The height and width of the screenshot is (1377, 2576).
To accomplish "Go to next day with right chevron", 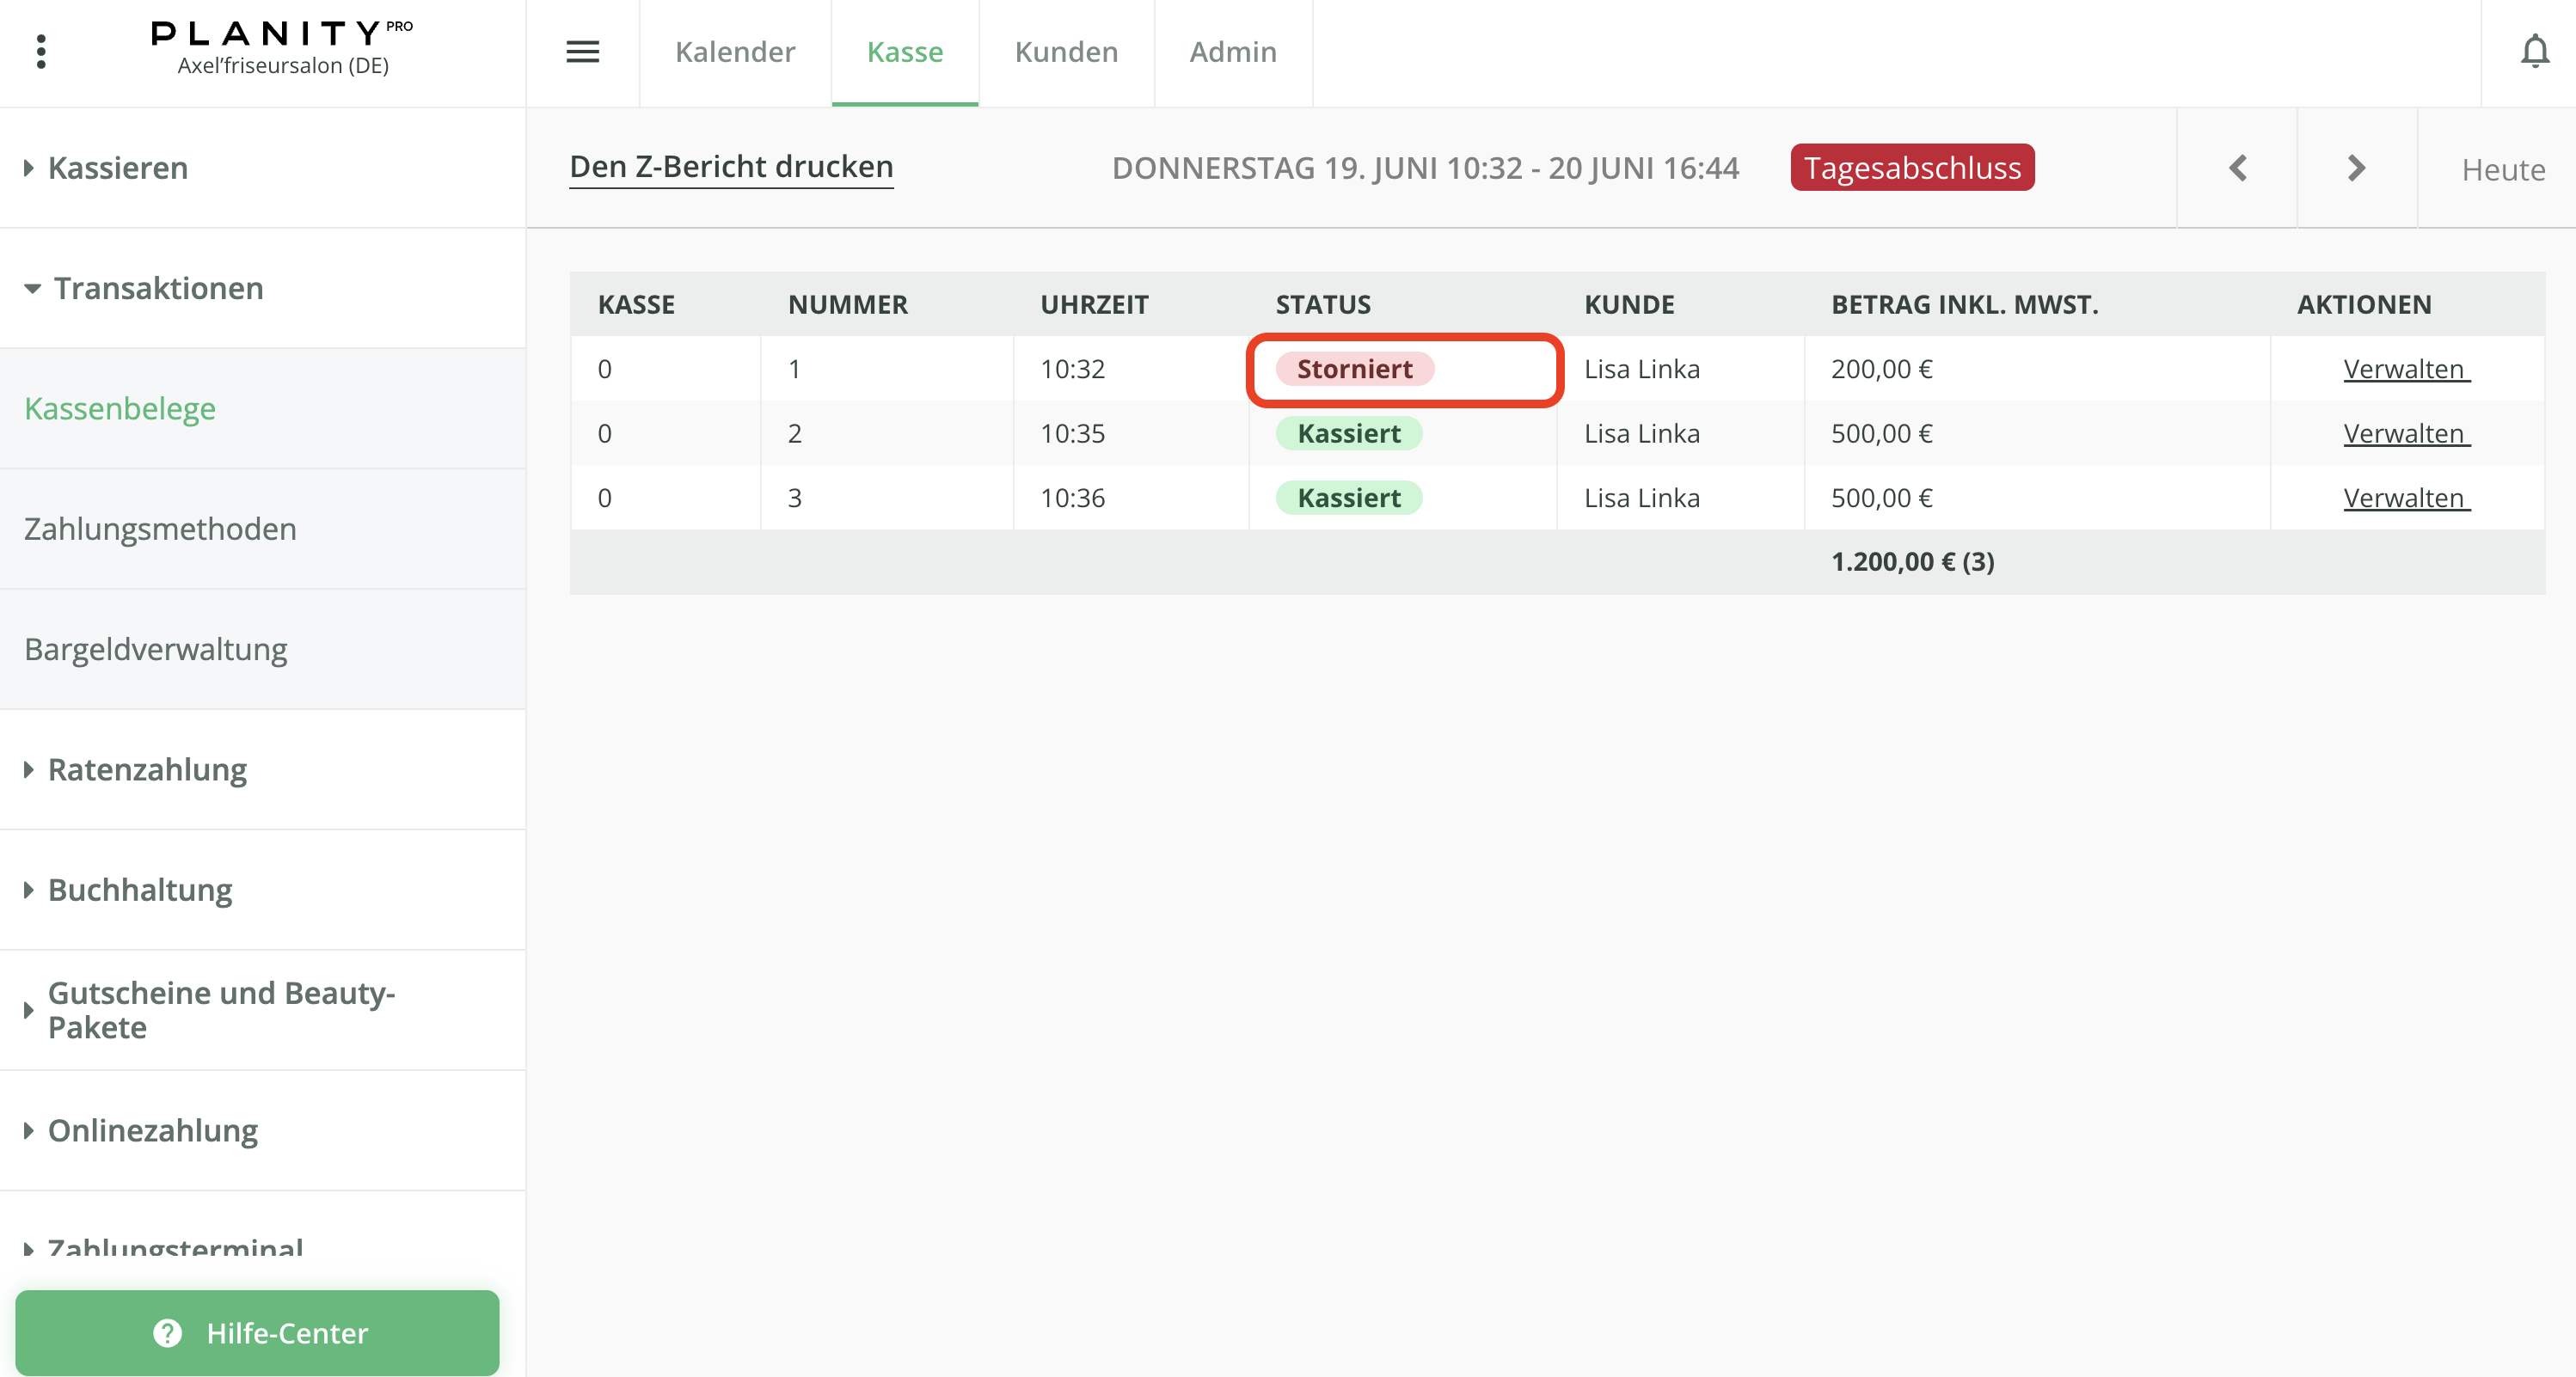I will tap(2356, 168).
